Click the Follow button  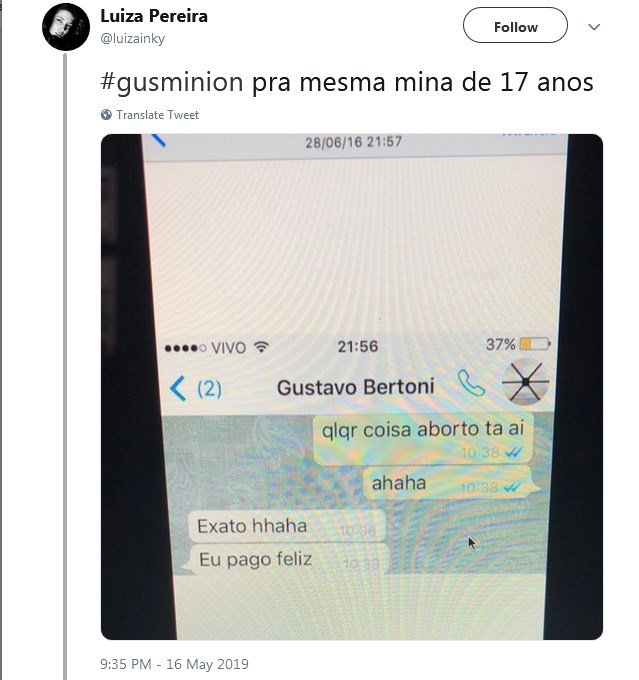[515, 25]
